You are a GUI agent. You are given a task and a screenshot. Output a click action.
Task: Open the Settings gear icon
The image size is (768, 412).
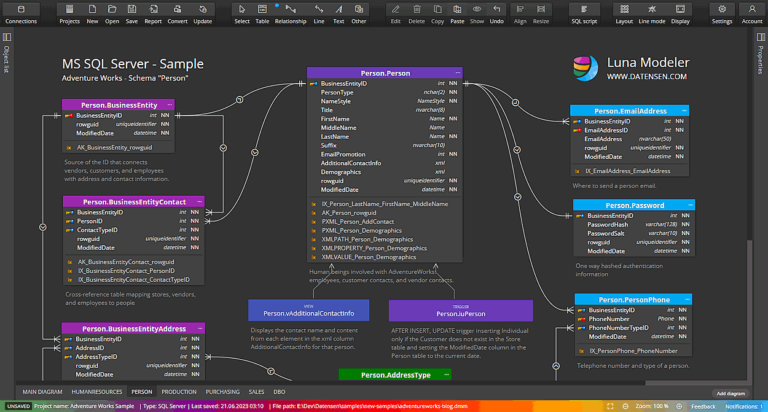[x=721, y=12]
